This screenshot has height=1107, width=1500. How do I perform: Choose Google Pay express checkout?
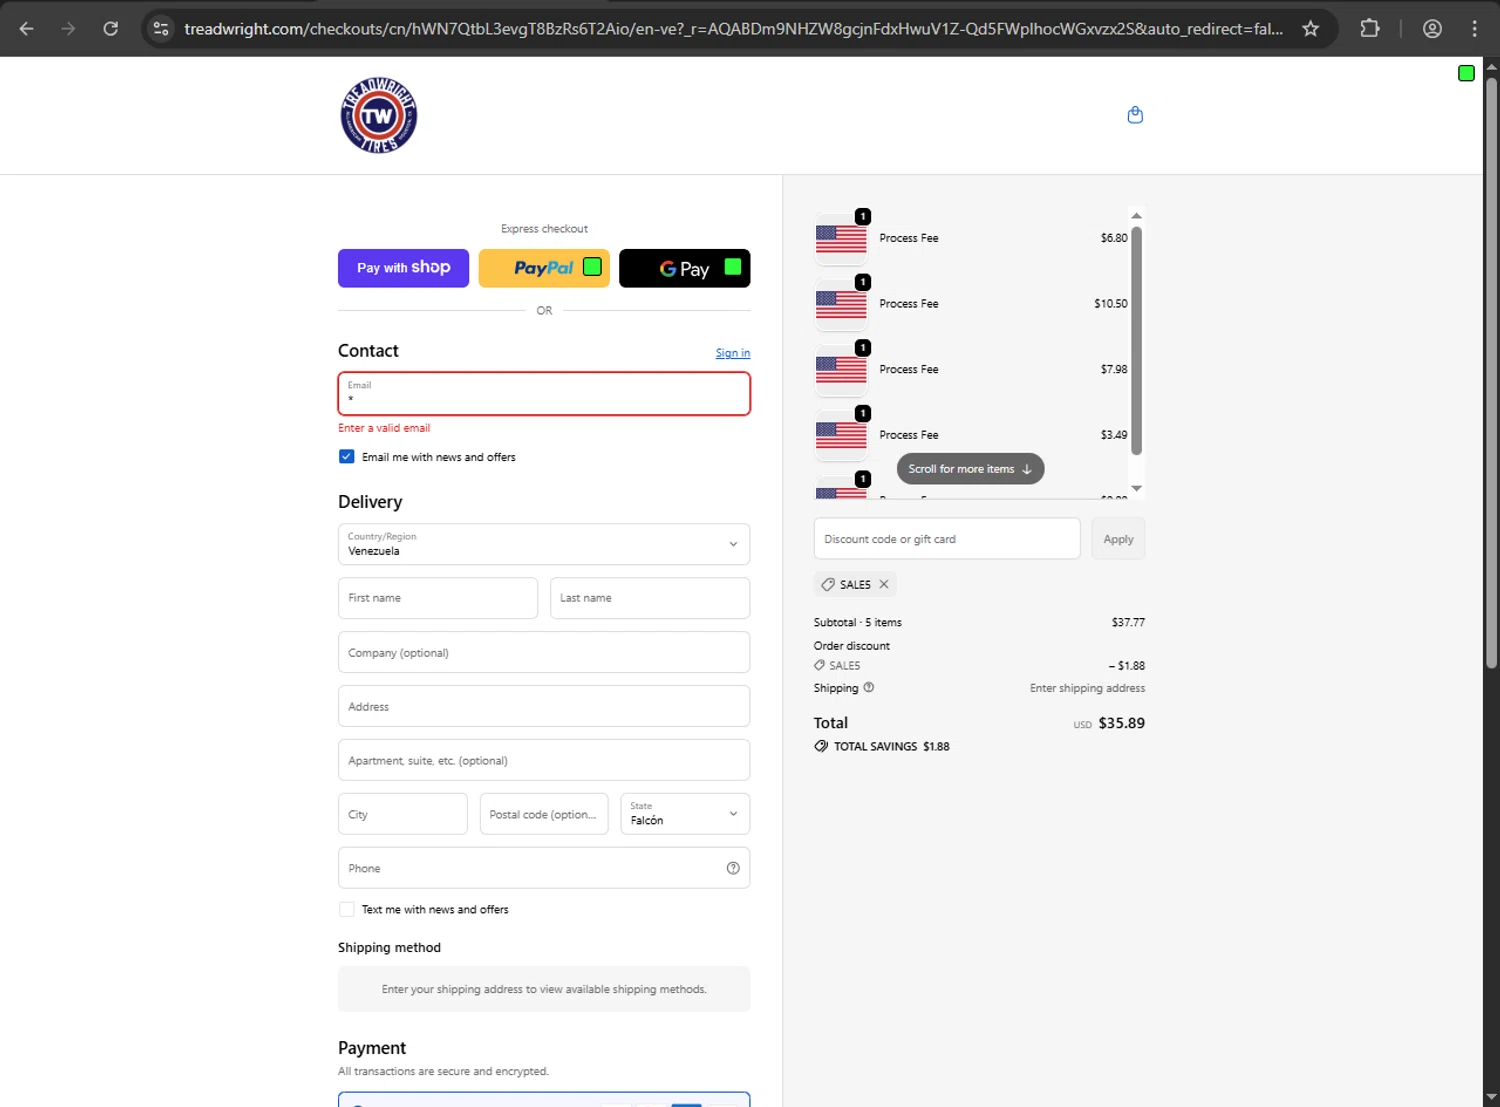point(685,268)
